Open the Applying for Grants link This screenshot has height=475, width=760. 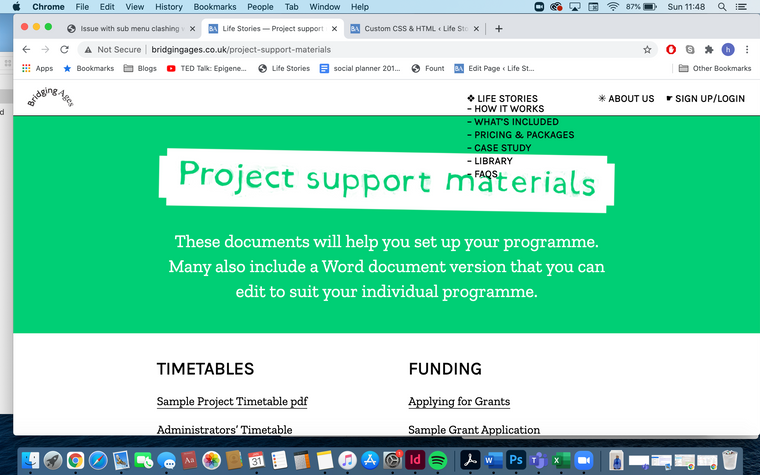[x=459, y=402]
